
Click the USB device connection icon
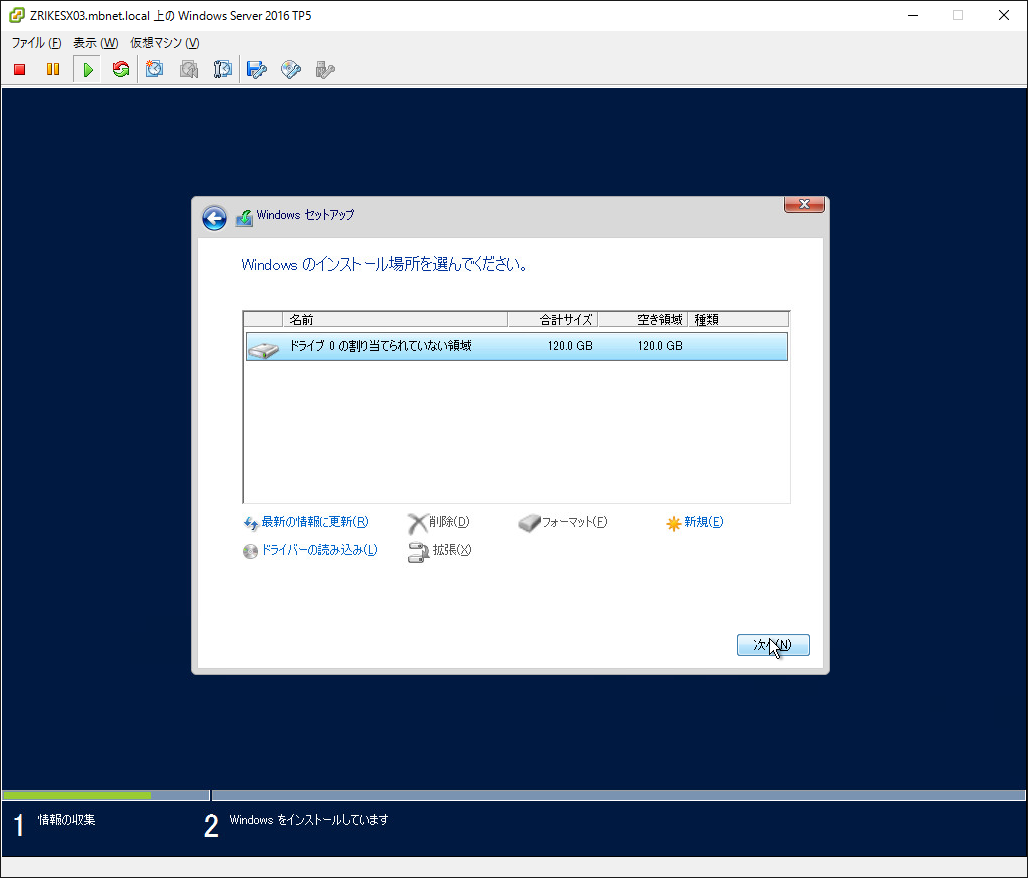click(324, 69)
